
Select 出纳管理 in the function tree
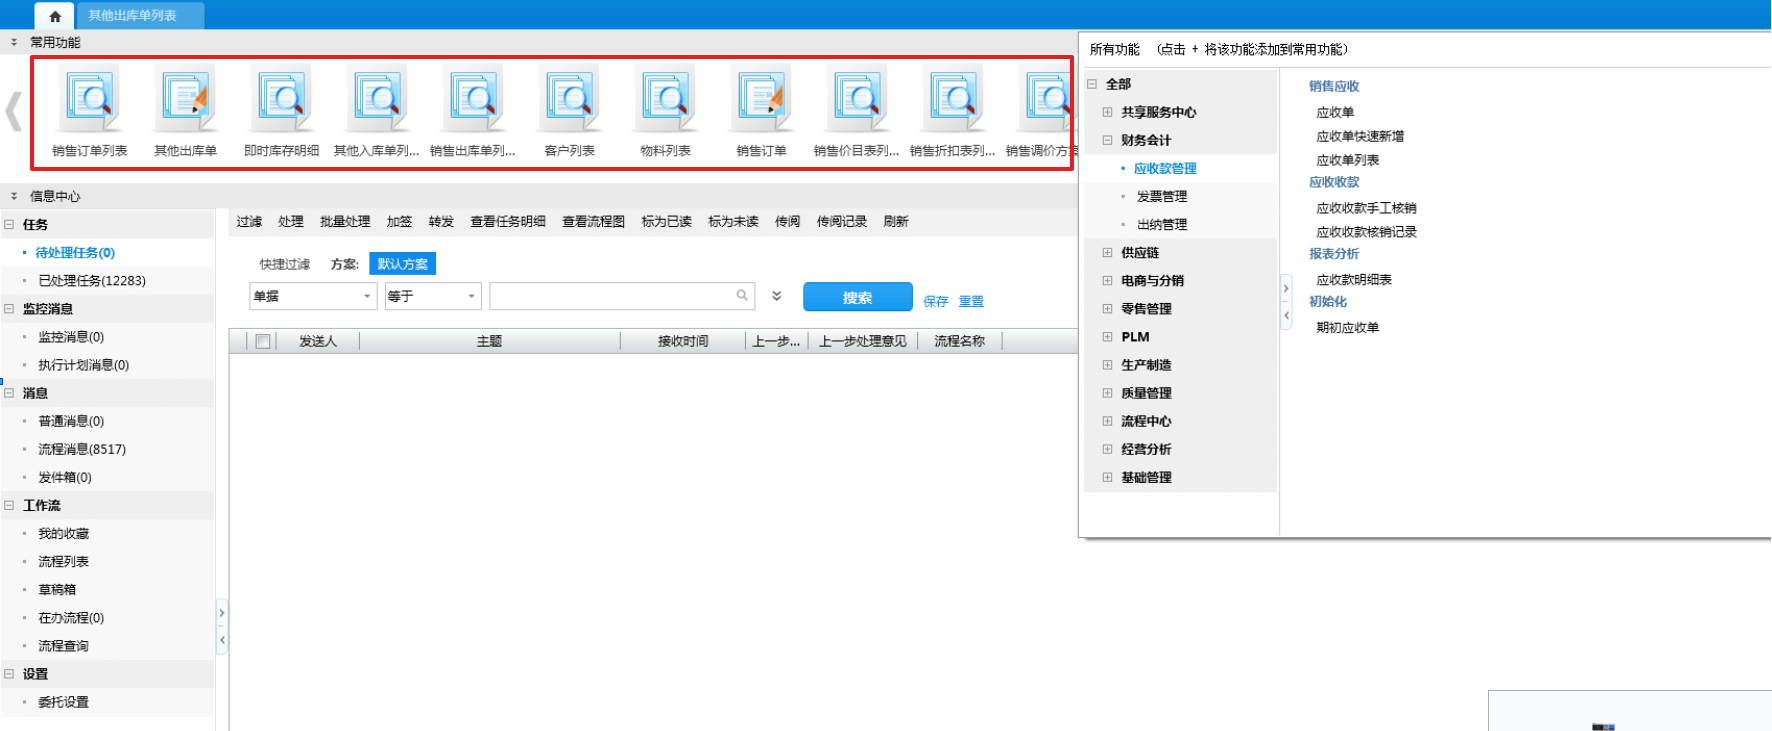tap(1162, 225)
